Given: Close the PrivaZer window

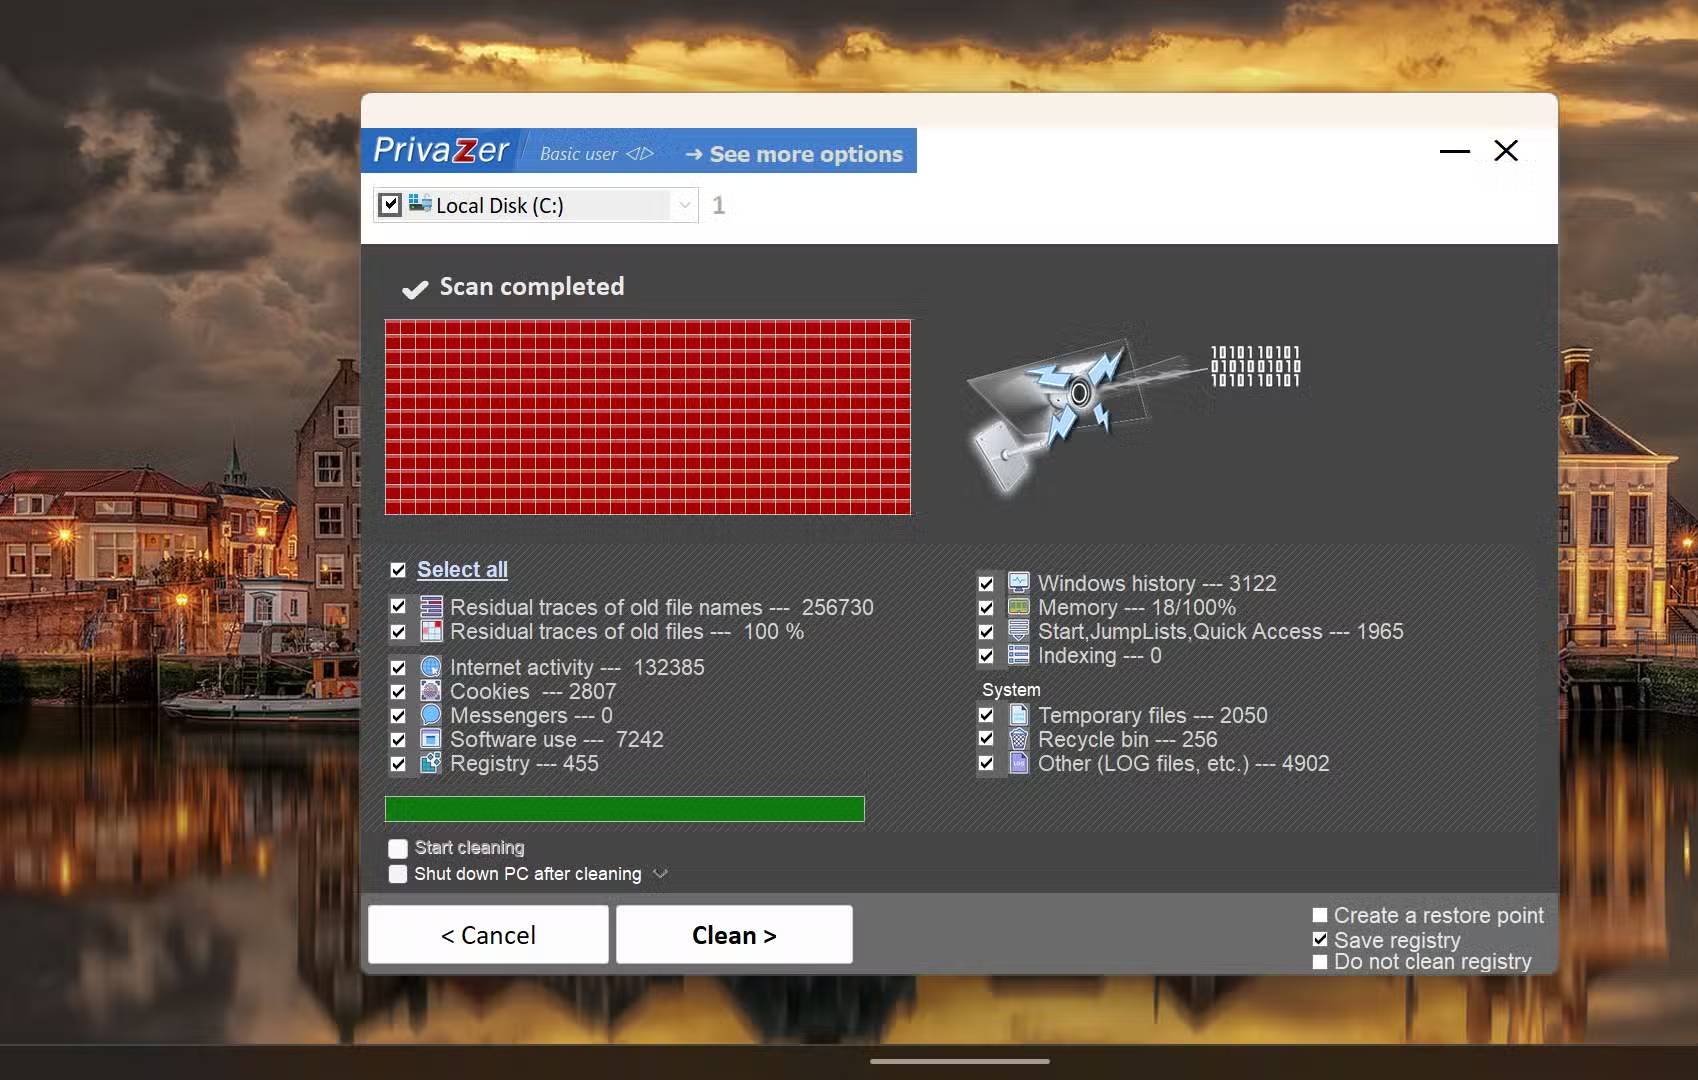Looking at the screenshot, I should click(1506, 150).
